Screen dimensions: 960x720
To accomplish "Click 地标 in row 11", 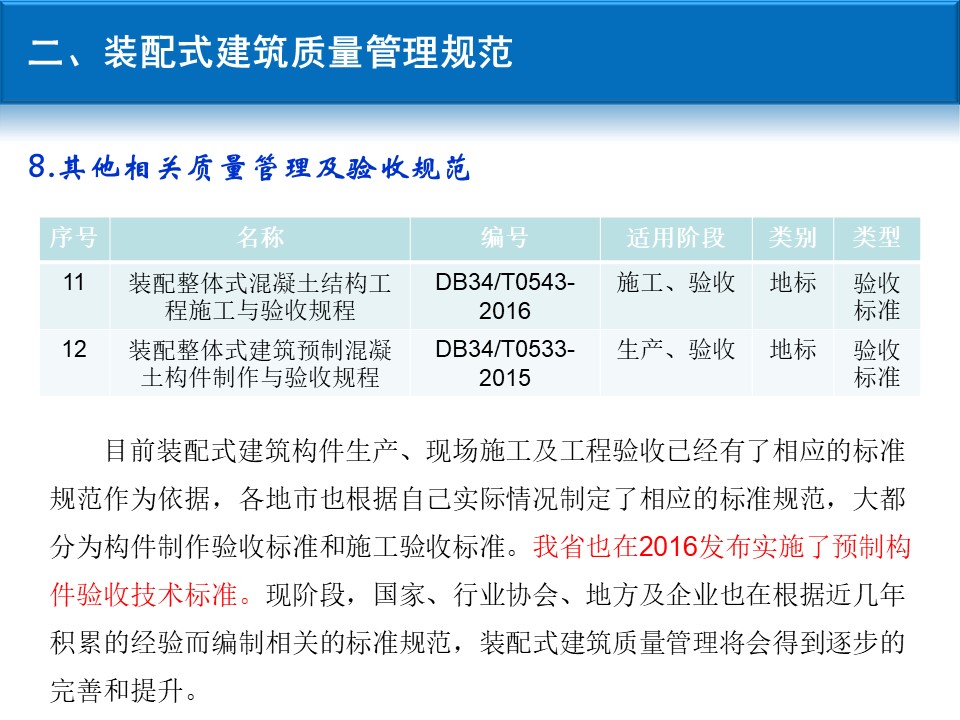I will coord(793,282).
